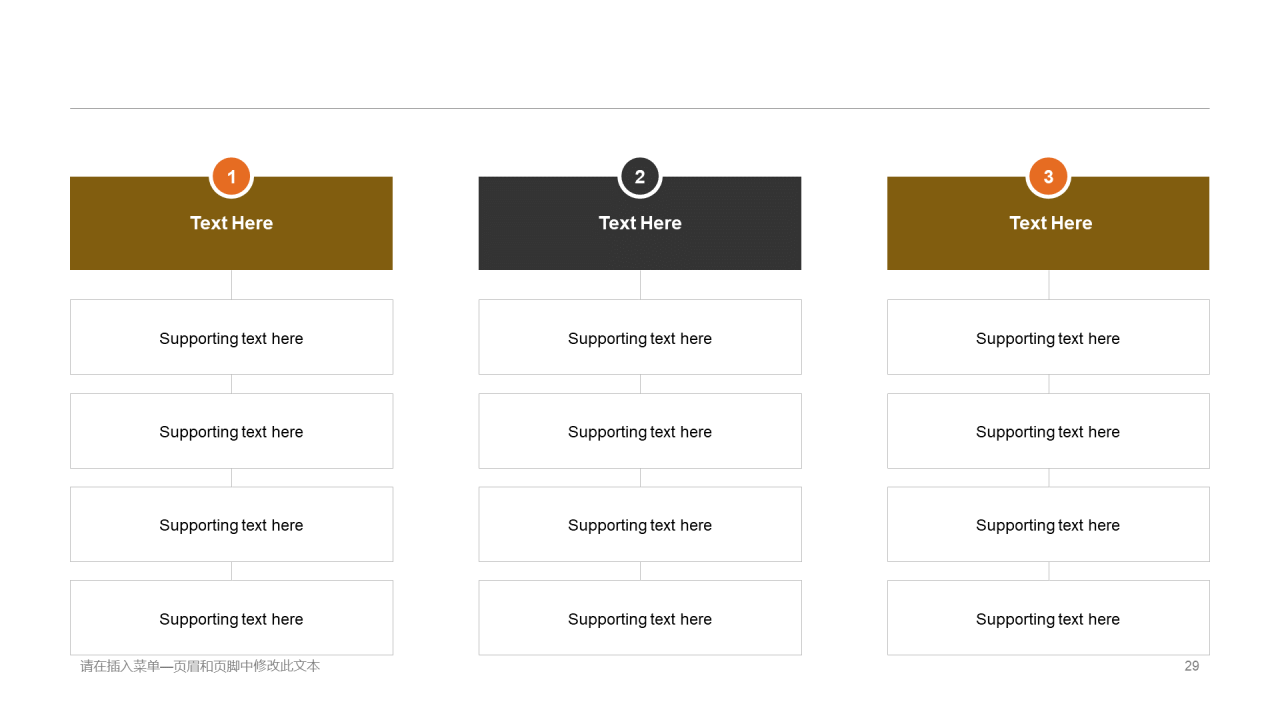Click the Chinese footer placeholder text
The width and height of the screenshot is (1280, 720).
click(x=200, y=666)
